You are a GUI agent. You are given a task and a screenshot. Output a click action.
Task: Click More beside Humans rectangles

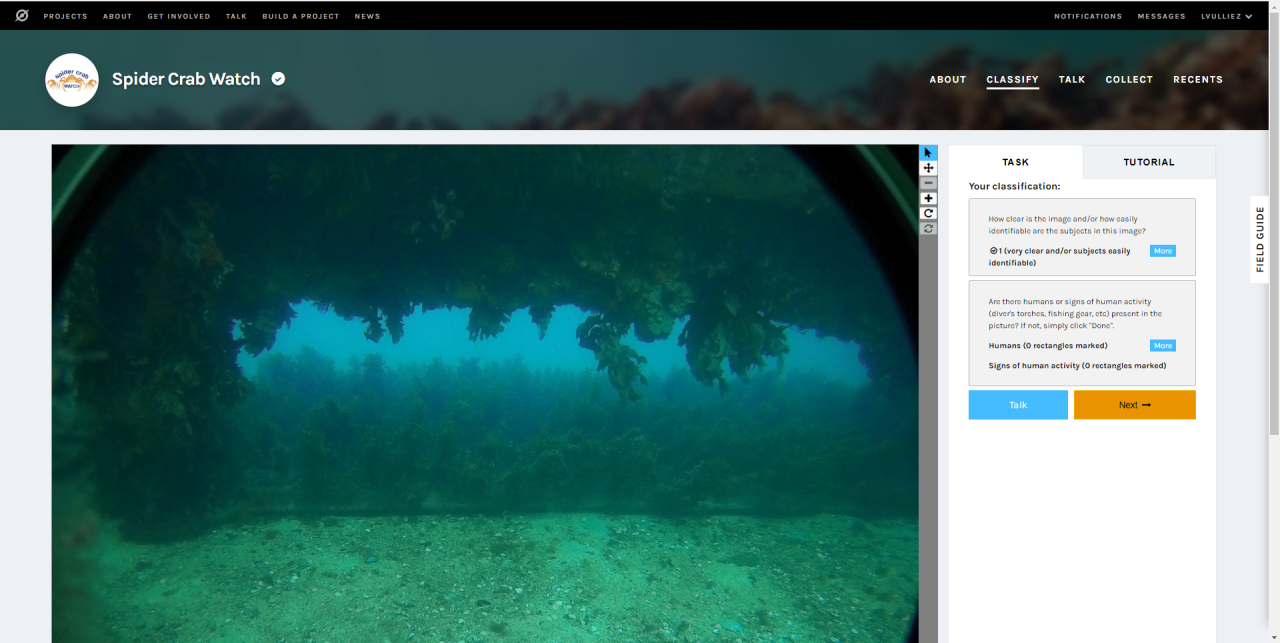tap(1163, 346)
